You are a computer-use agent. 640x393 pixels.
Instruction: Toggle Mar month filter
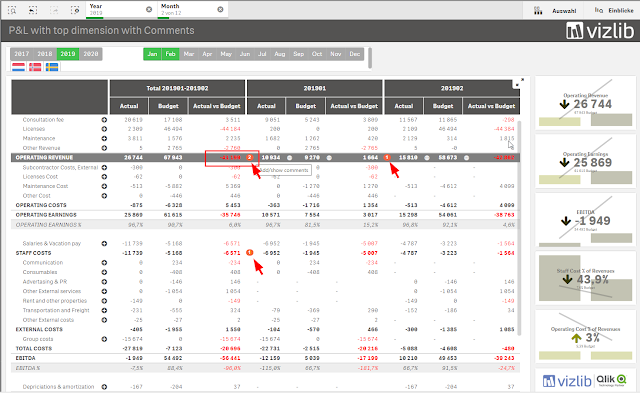[189, 54]
